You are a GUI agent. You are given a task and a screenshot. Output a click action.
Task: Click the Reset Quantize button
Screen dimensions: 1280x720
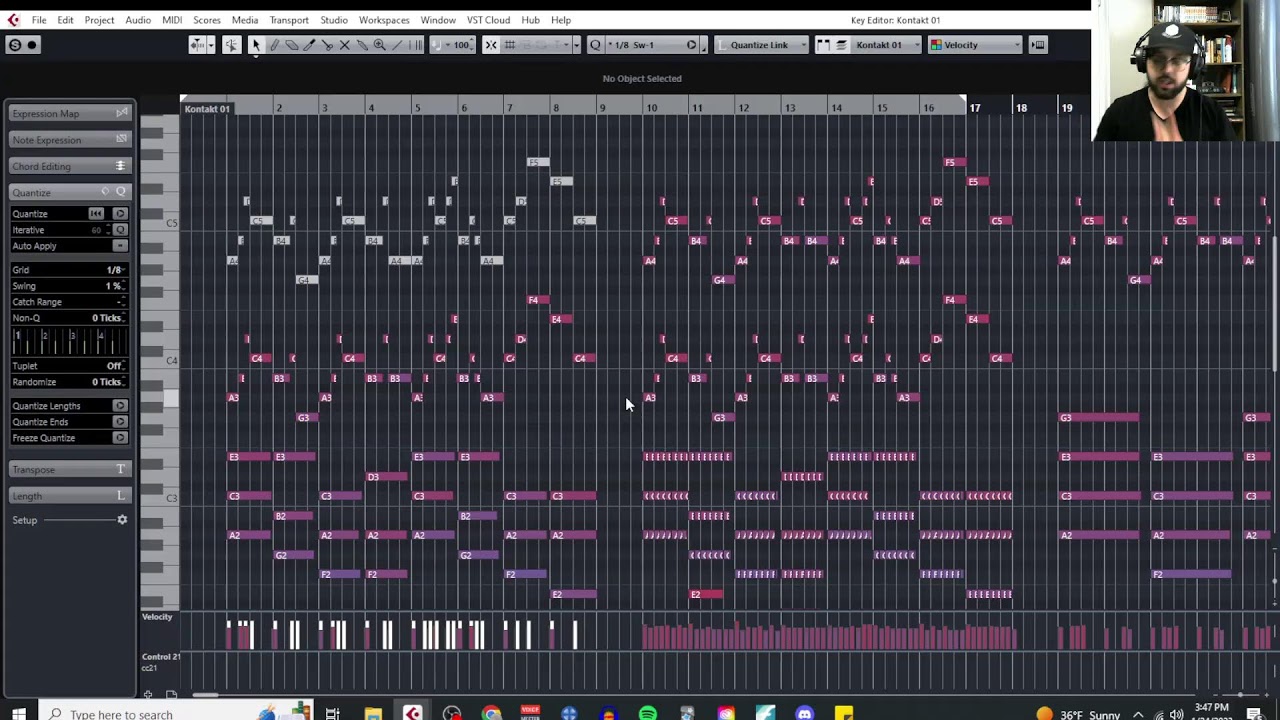[x=95, y=214]
